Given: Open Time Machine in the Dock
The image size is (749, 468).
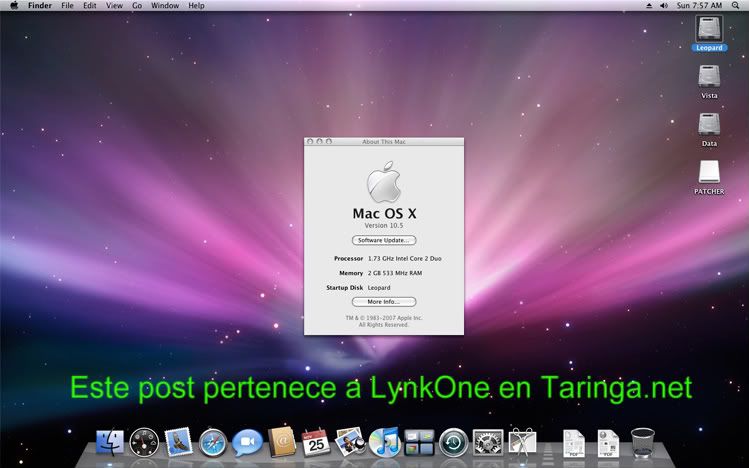Looking at the screenshot, I should (453, 443).
